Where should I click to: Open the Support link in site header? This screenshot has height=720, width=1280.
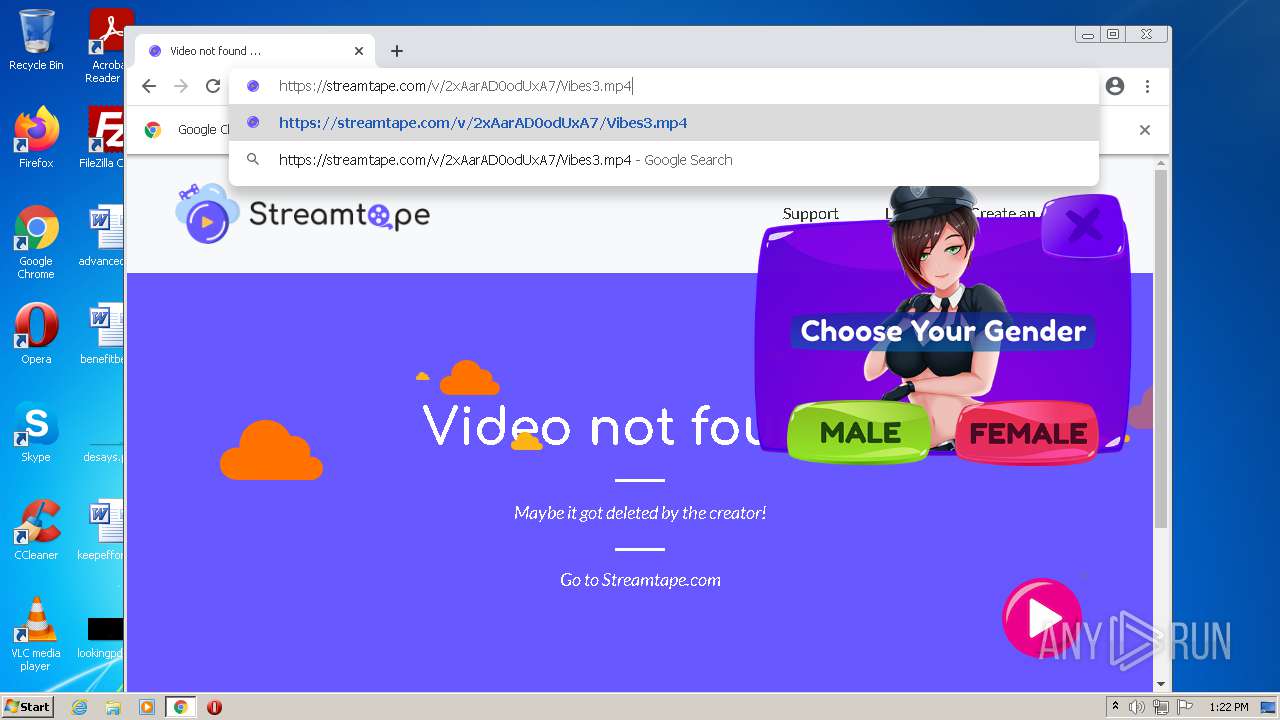[810, 214]
